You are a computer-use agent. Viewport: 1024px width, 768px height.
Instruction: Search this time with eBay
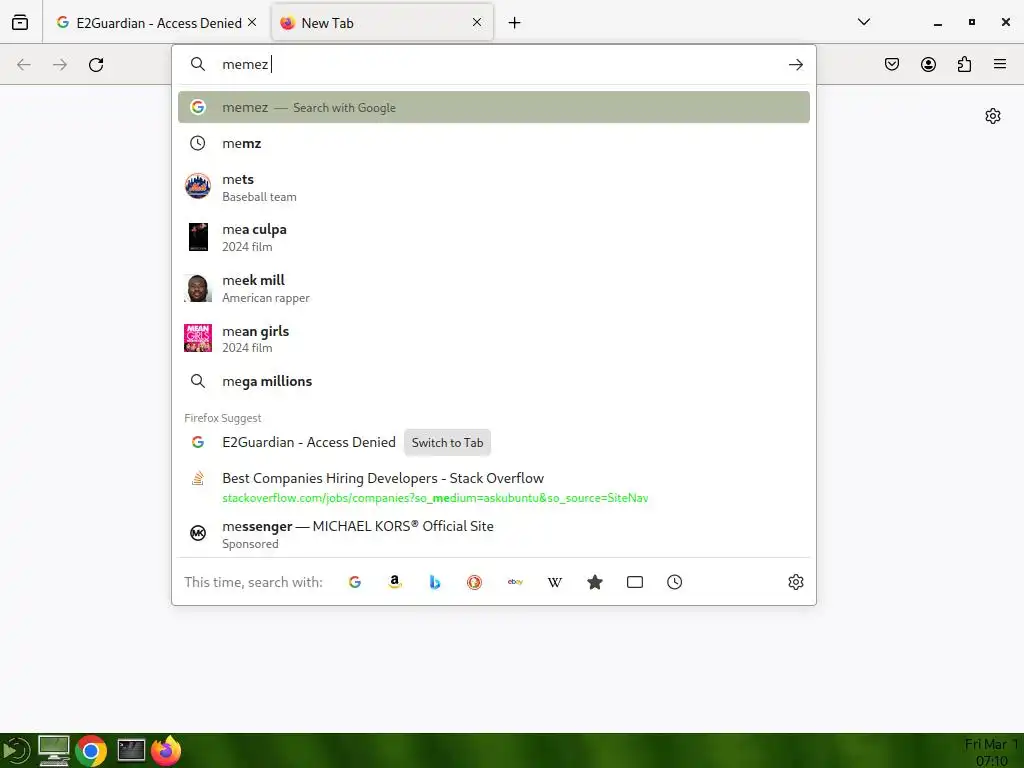[515, 582]
